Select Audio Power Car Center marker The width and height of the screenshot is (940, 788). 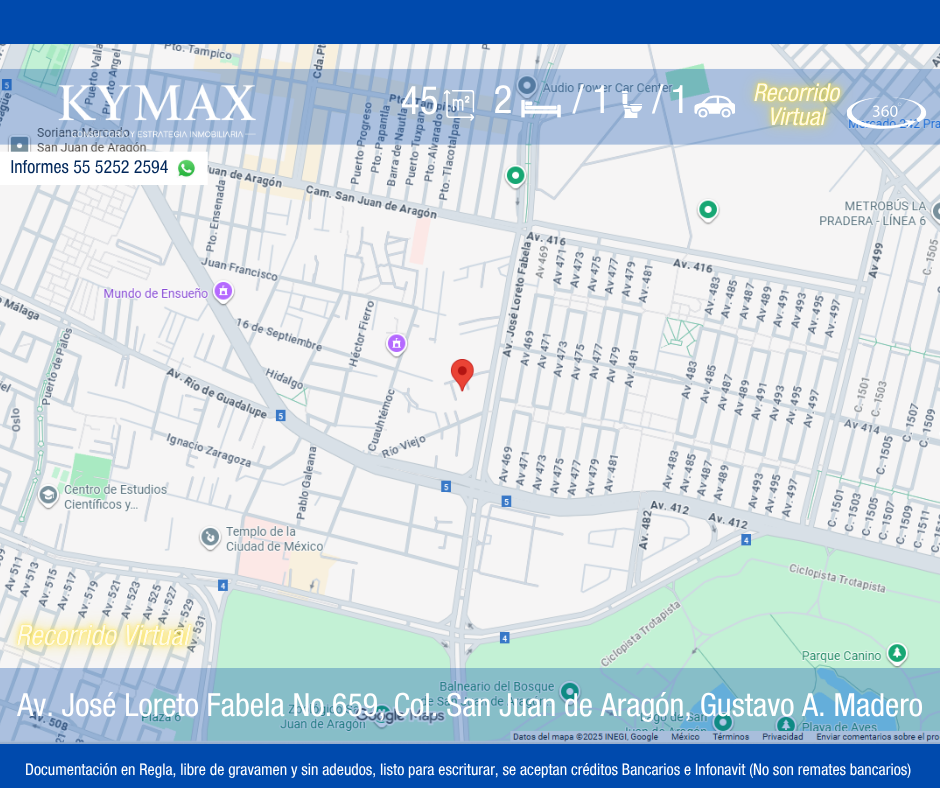pyautogui.click(x=527, y=86)
